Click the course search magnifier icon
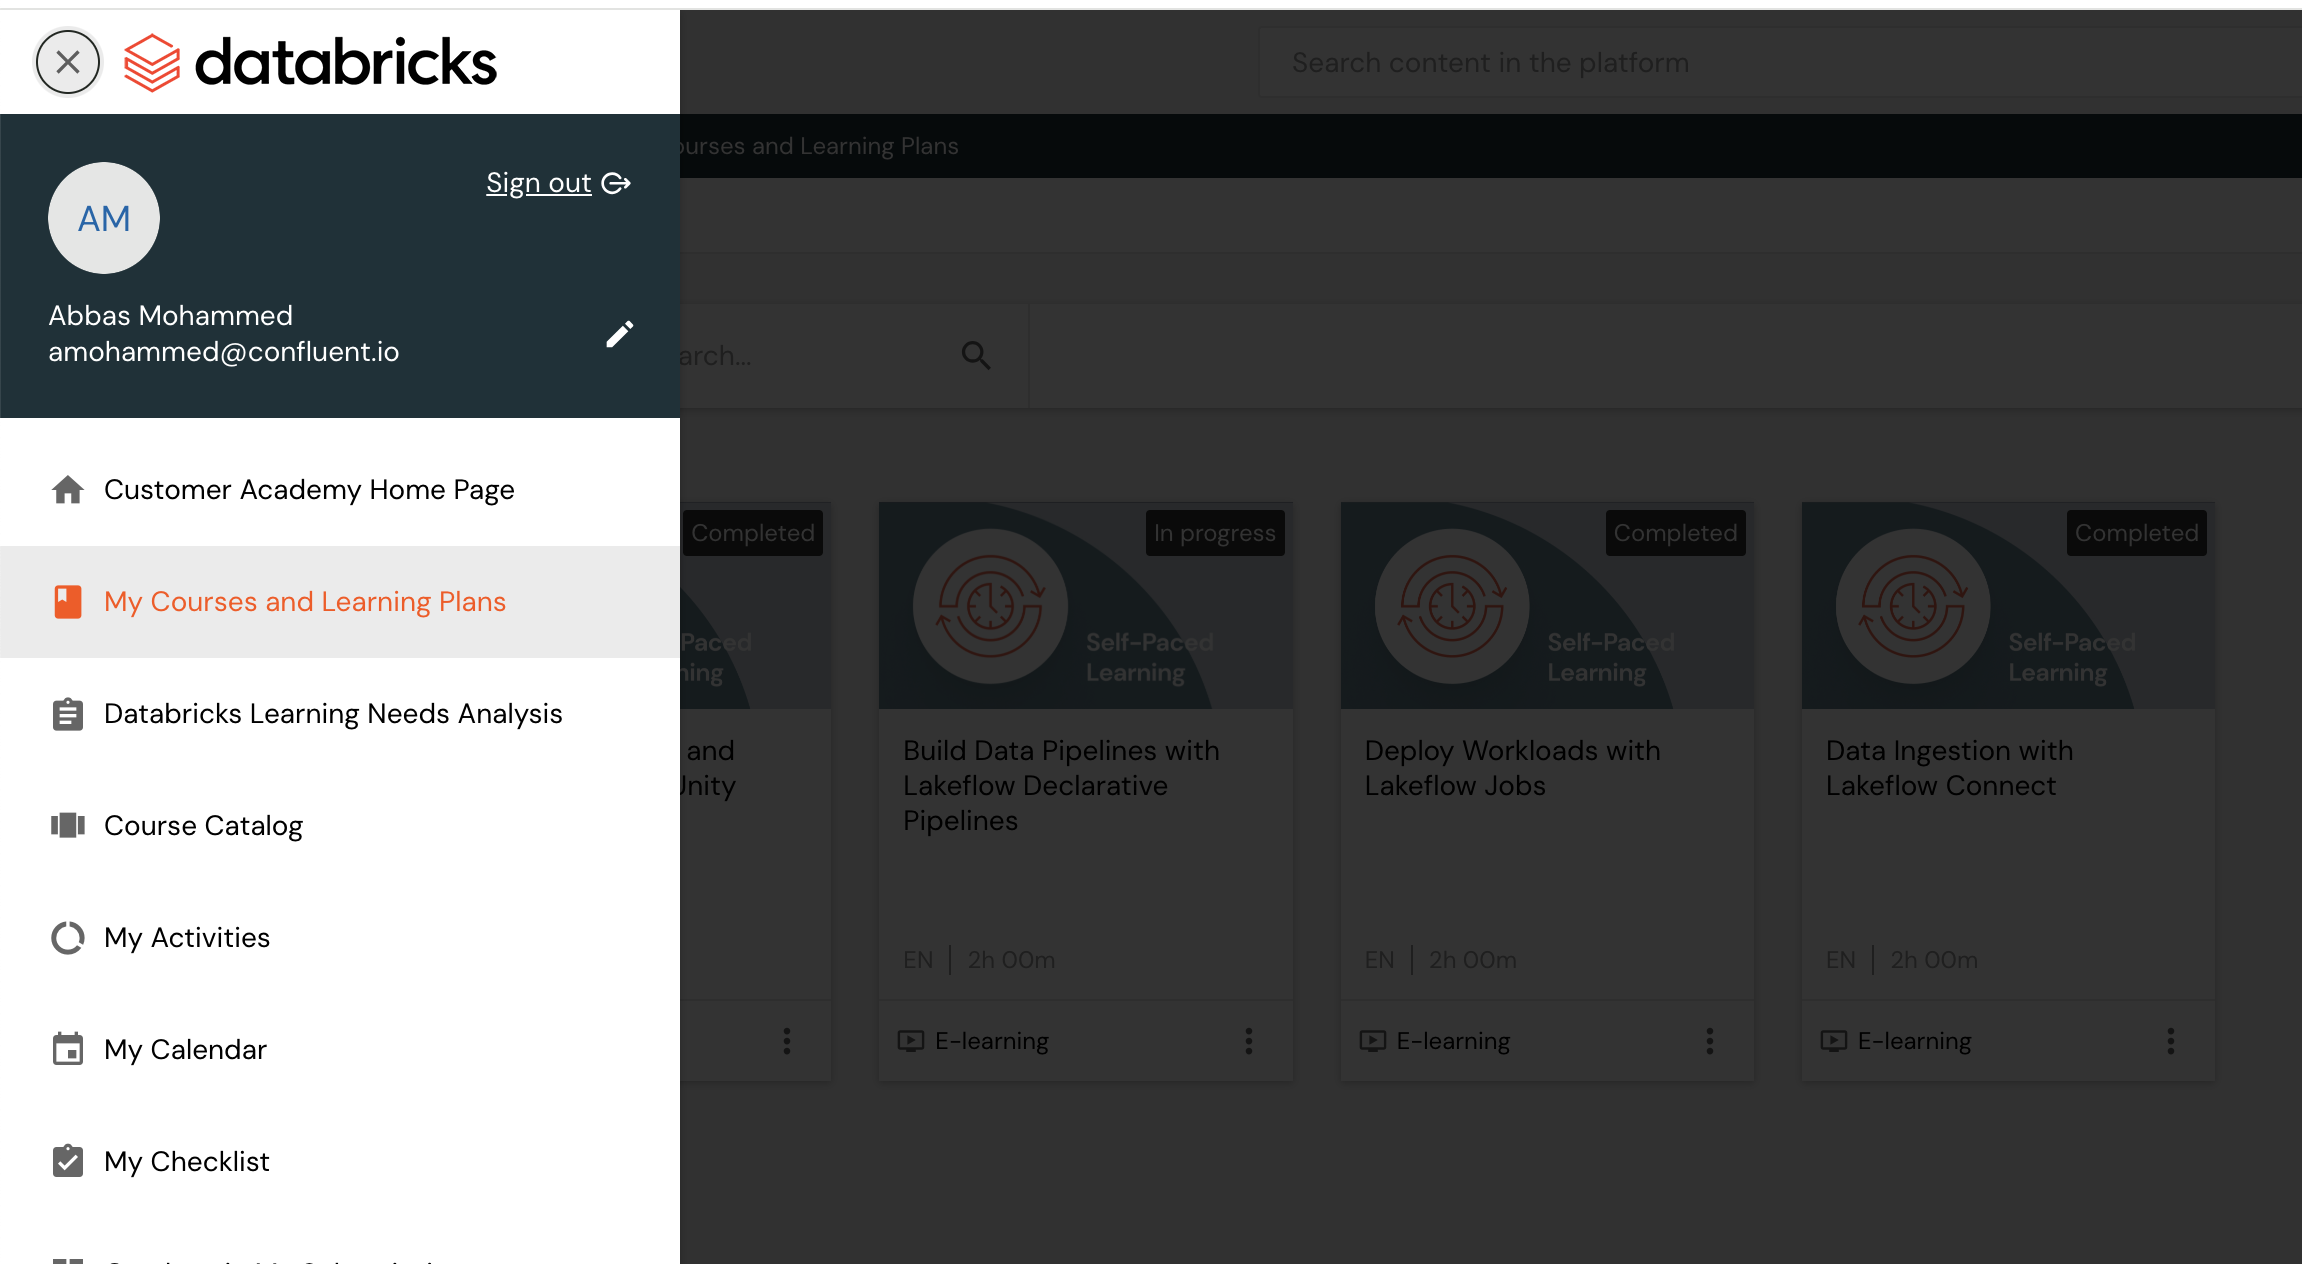2302x1264 pixels. (x=975, y=356)
